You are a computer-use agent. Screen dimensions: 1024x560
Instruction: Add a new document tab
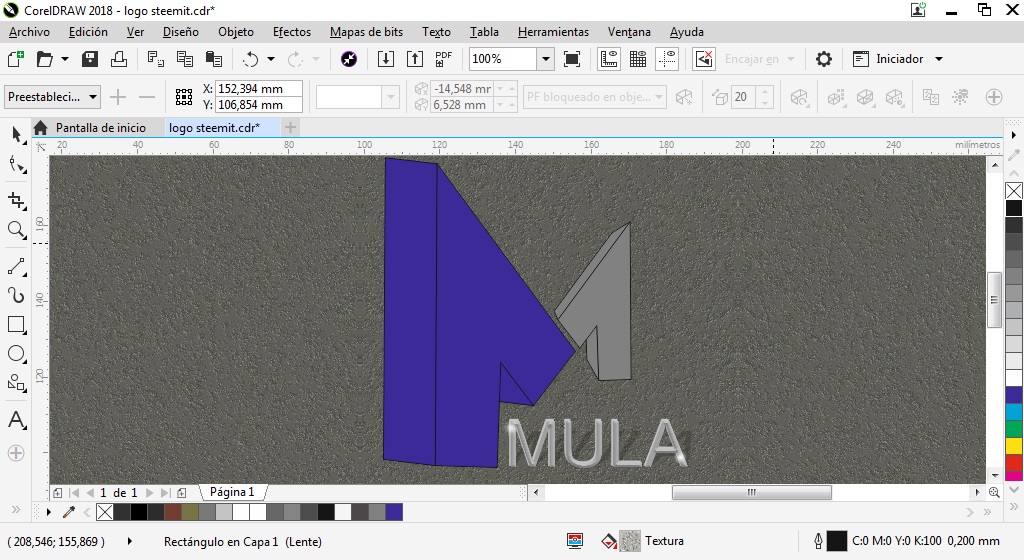coord(291,127)
